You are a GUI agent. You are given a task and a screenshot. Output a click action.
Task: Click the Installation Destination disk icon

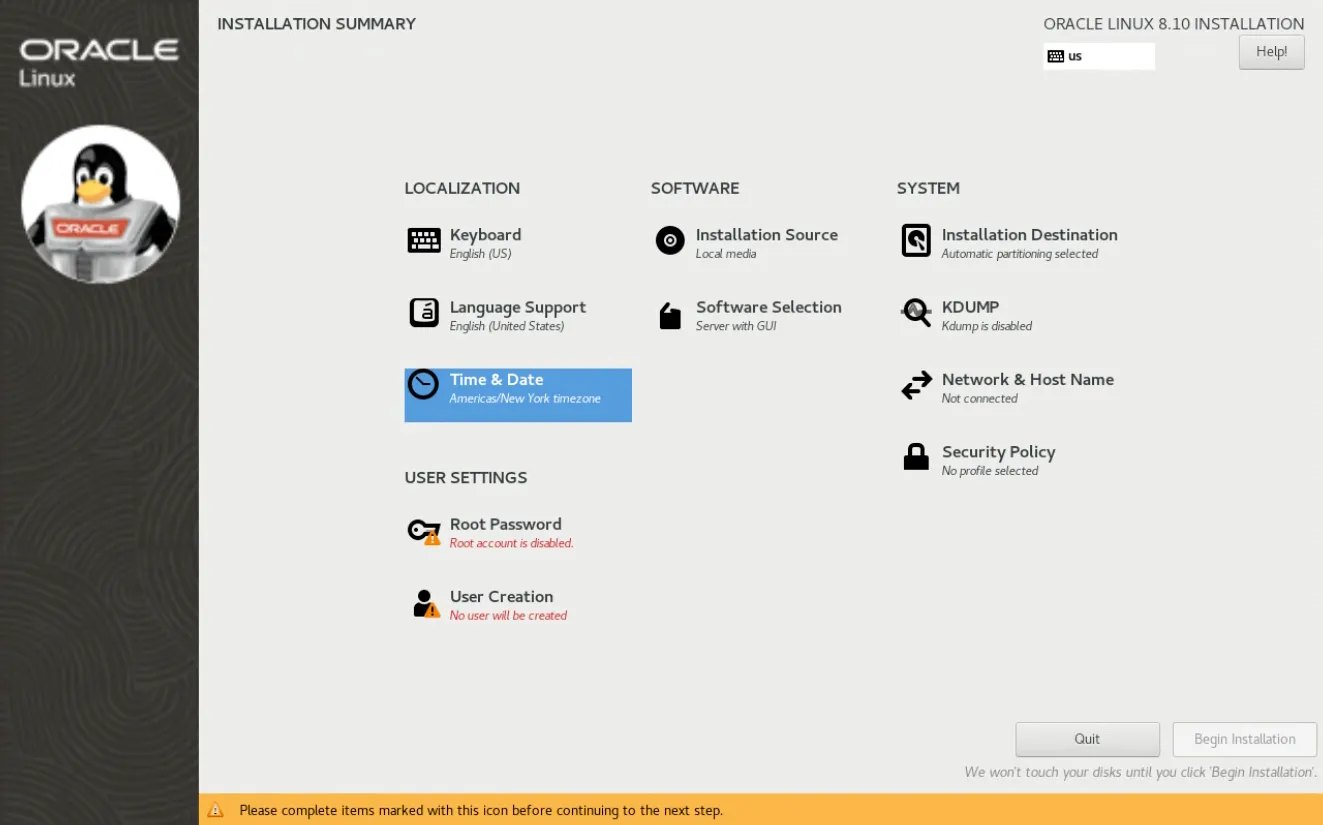click(x=916, y=241)
